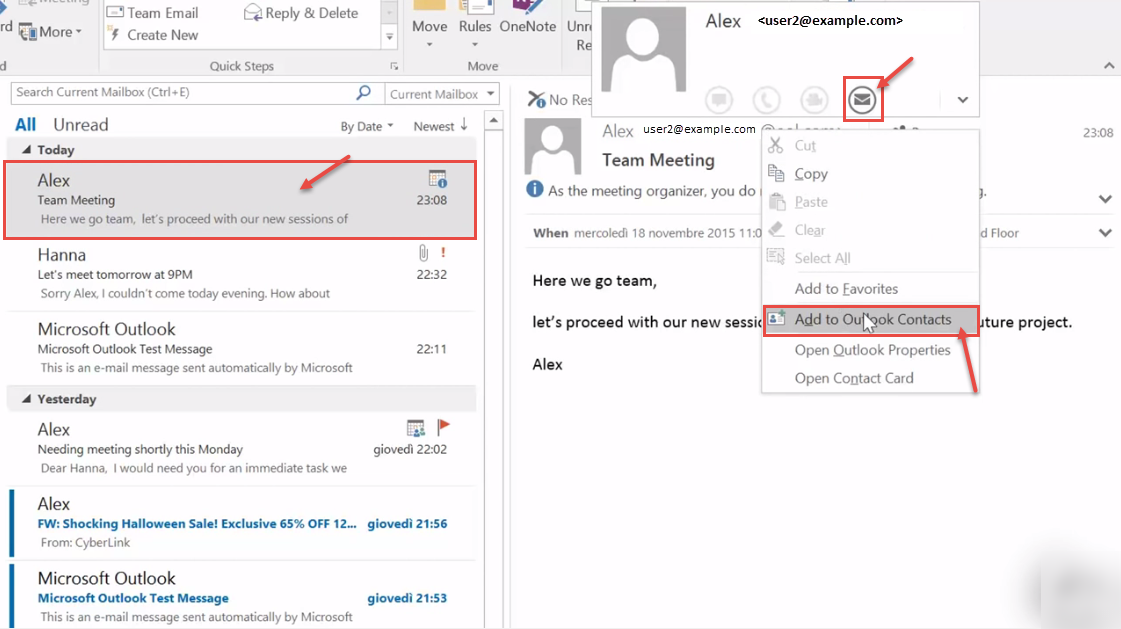The width and height of the screenshot is (1121, 629).
Task: Collapse the Today group
Action: [26, 149]
